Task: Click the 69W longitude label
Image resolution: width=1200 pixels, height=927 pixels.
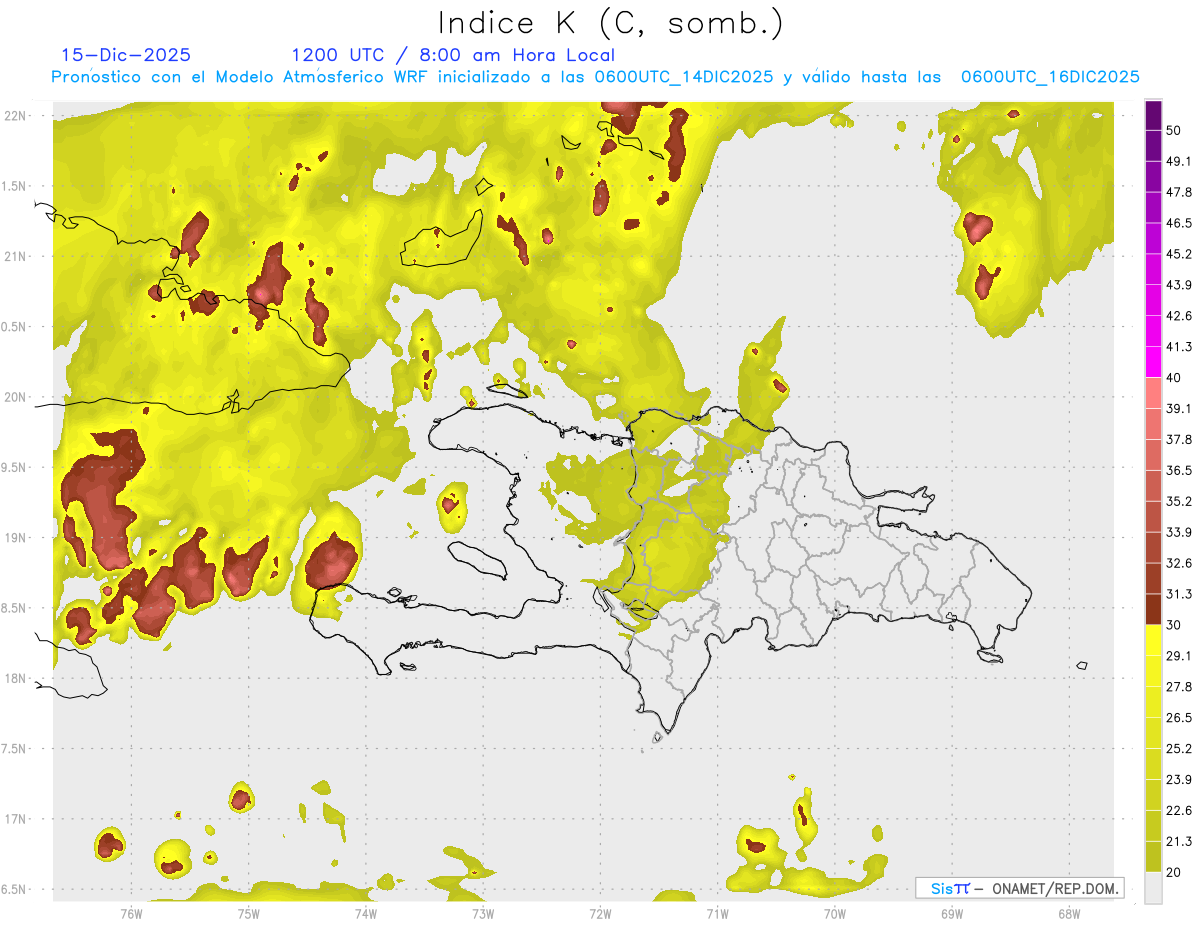Action: click(x=951, y=913)
